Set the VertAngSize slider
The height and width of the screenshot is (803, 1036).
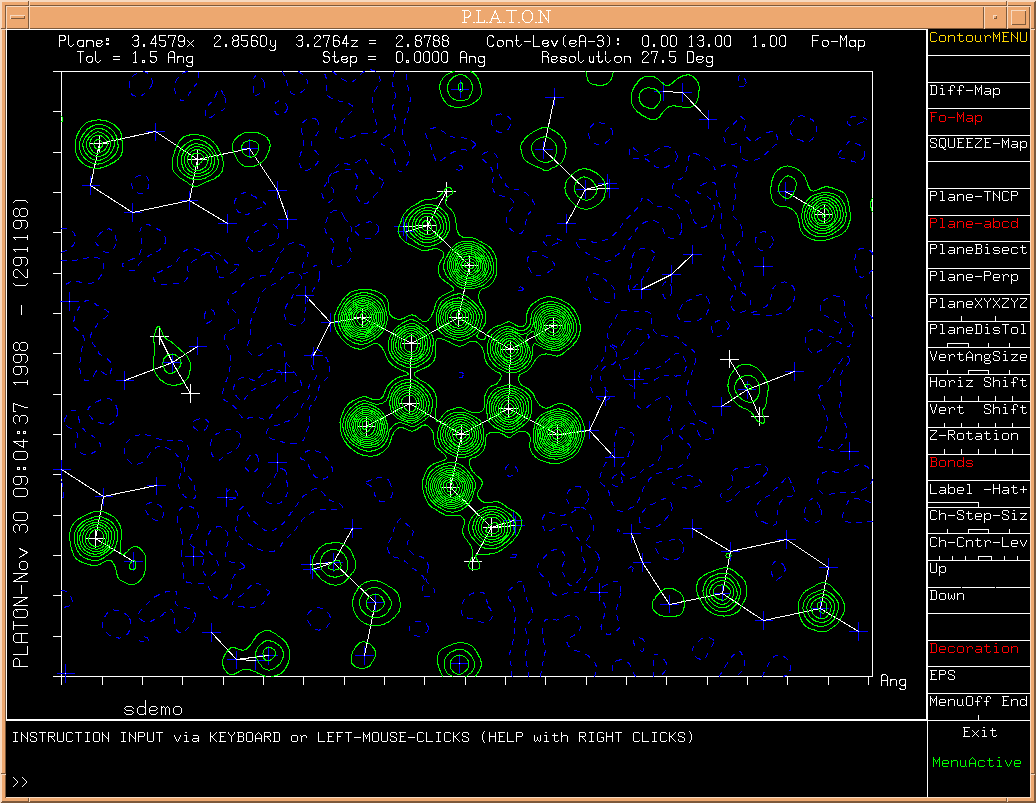click(978, 357)
